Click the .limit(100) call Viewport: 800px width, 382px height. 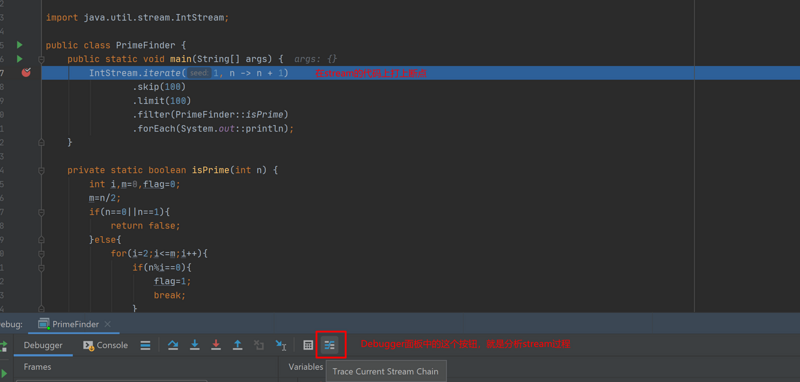(162, 100)
